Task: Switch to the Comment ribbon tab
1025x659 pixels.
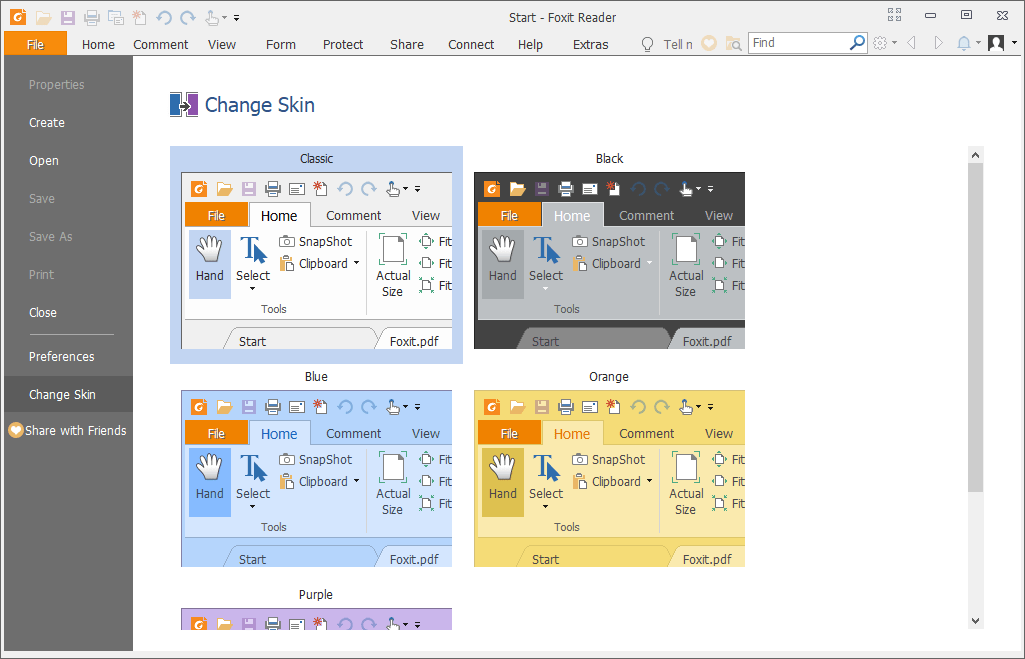Action: (161, 44)
